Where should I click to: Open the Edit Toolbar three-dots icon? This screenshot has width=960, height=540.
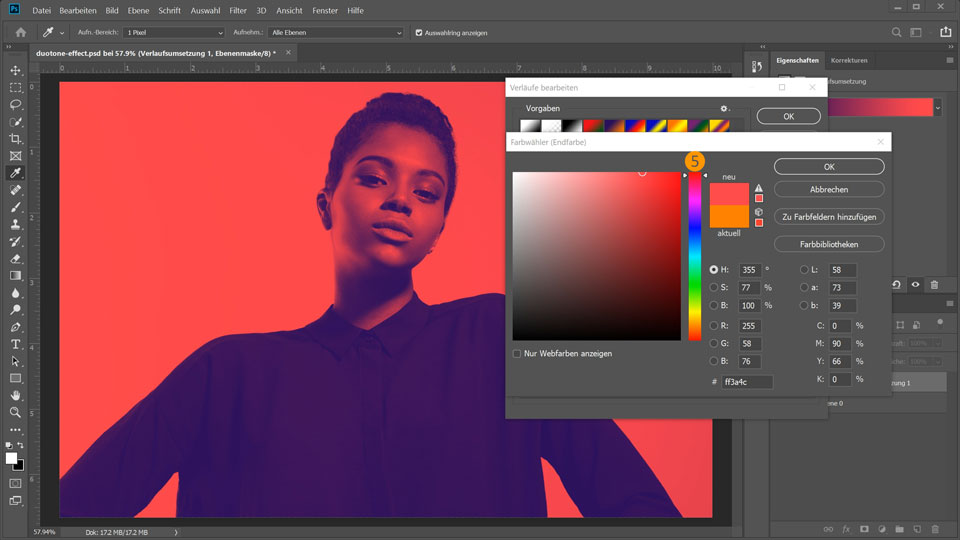click(x=16, y=430)
